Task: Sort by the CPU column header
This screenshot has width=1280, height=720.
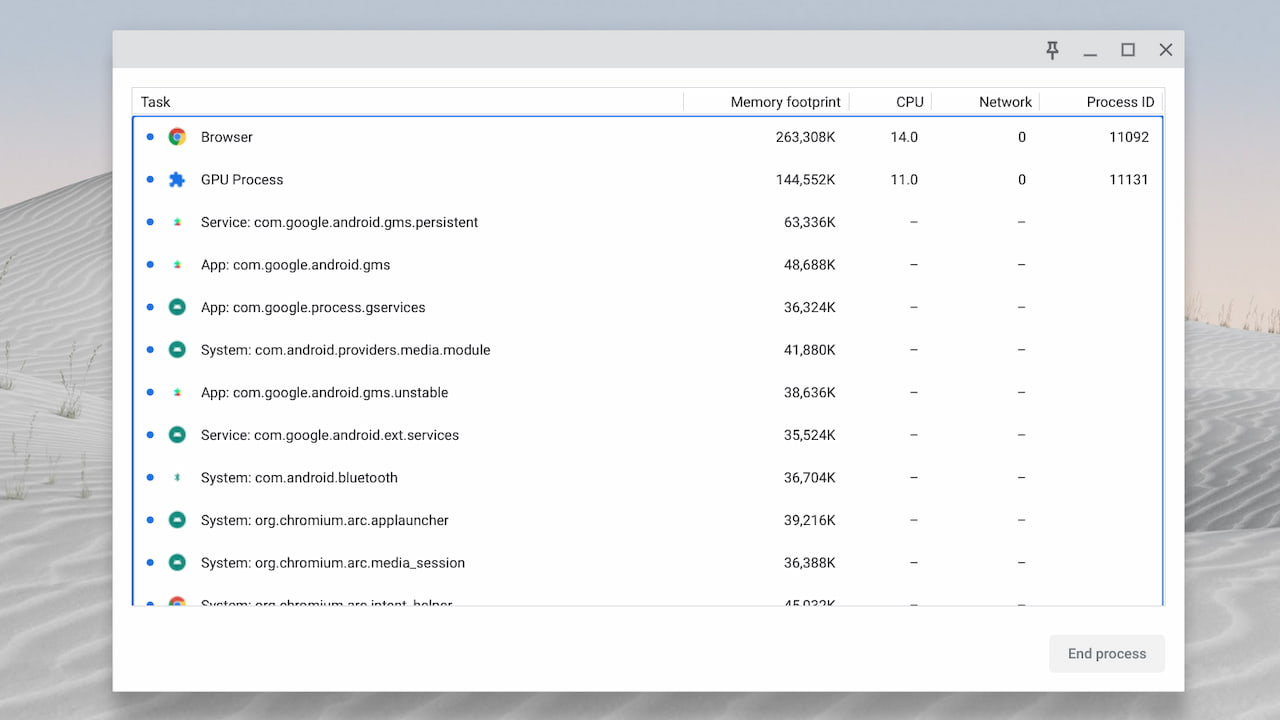Action: pyautogui.click(x=891, y=102)
